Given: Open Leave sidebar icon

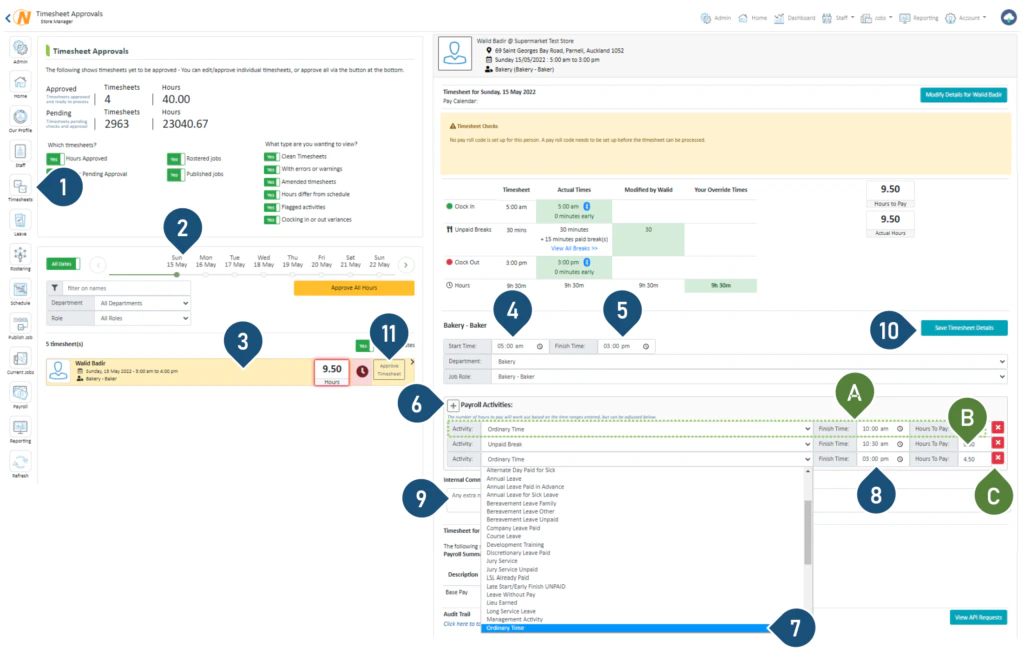Looking at the screenshot, I should (20, 221).
